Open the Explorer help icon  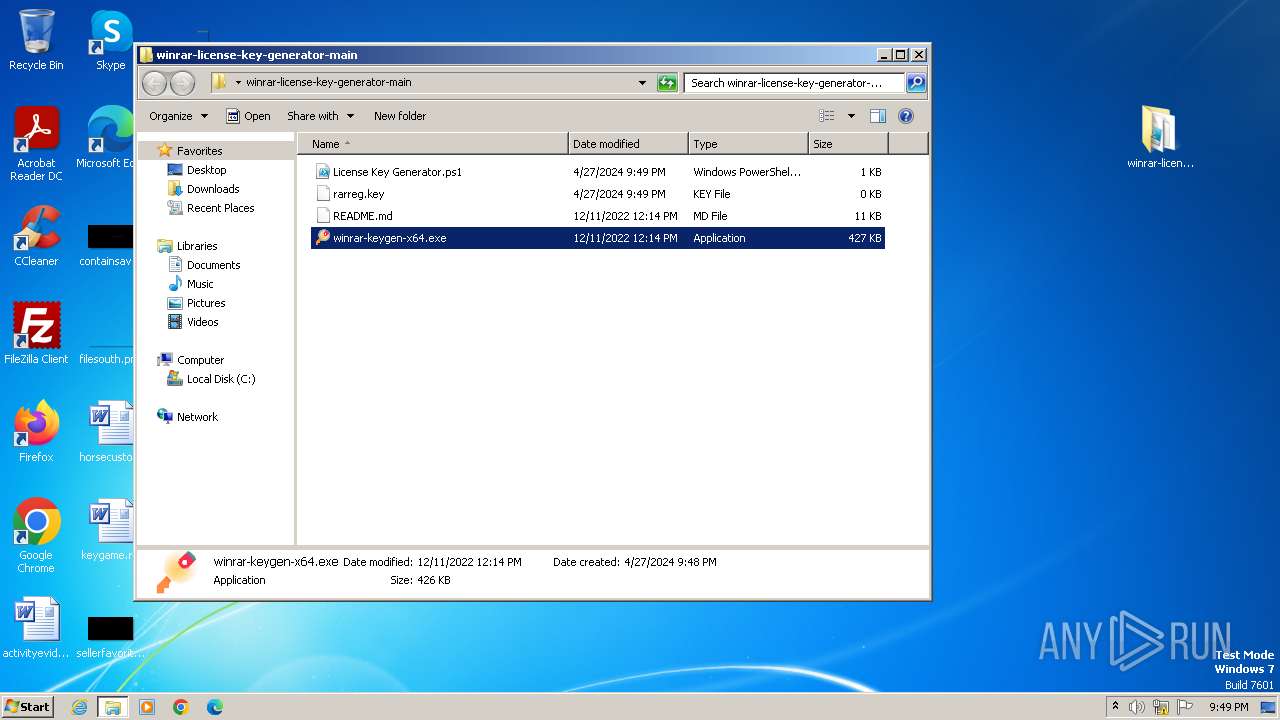coord(906,116)
